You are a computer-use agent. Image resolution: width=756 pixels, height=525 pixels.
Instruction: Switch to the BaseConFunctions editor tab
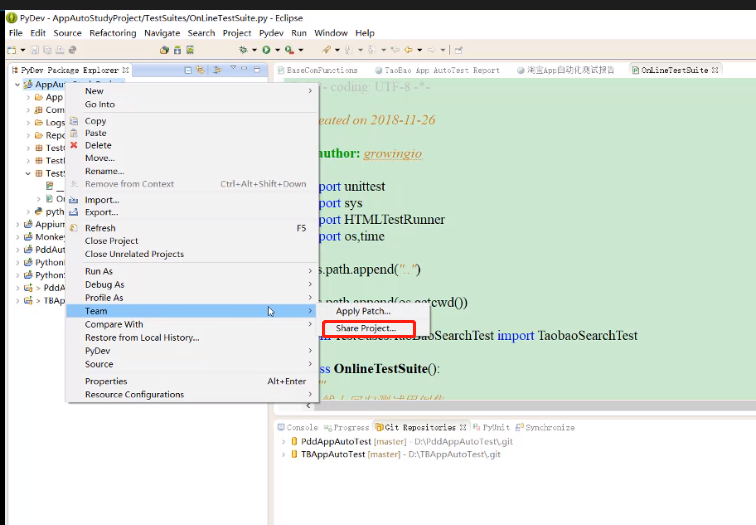318,70
